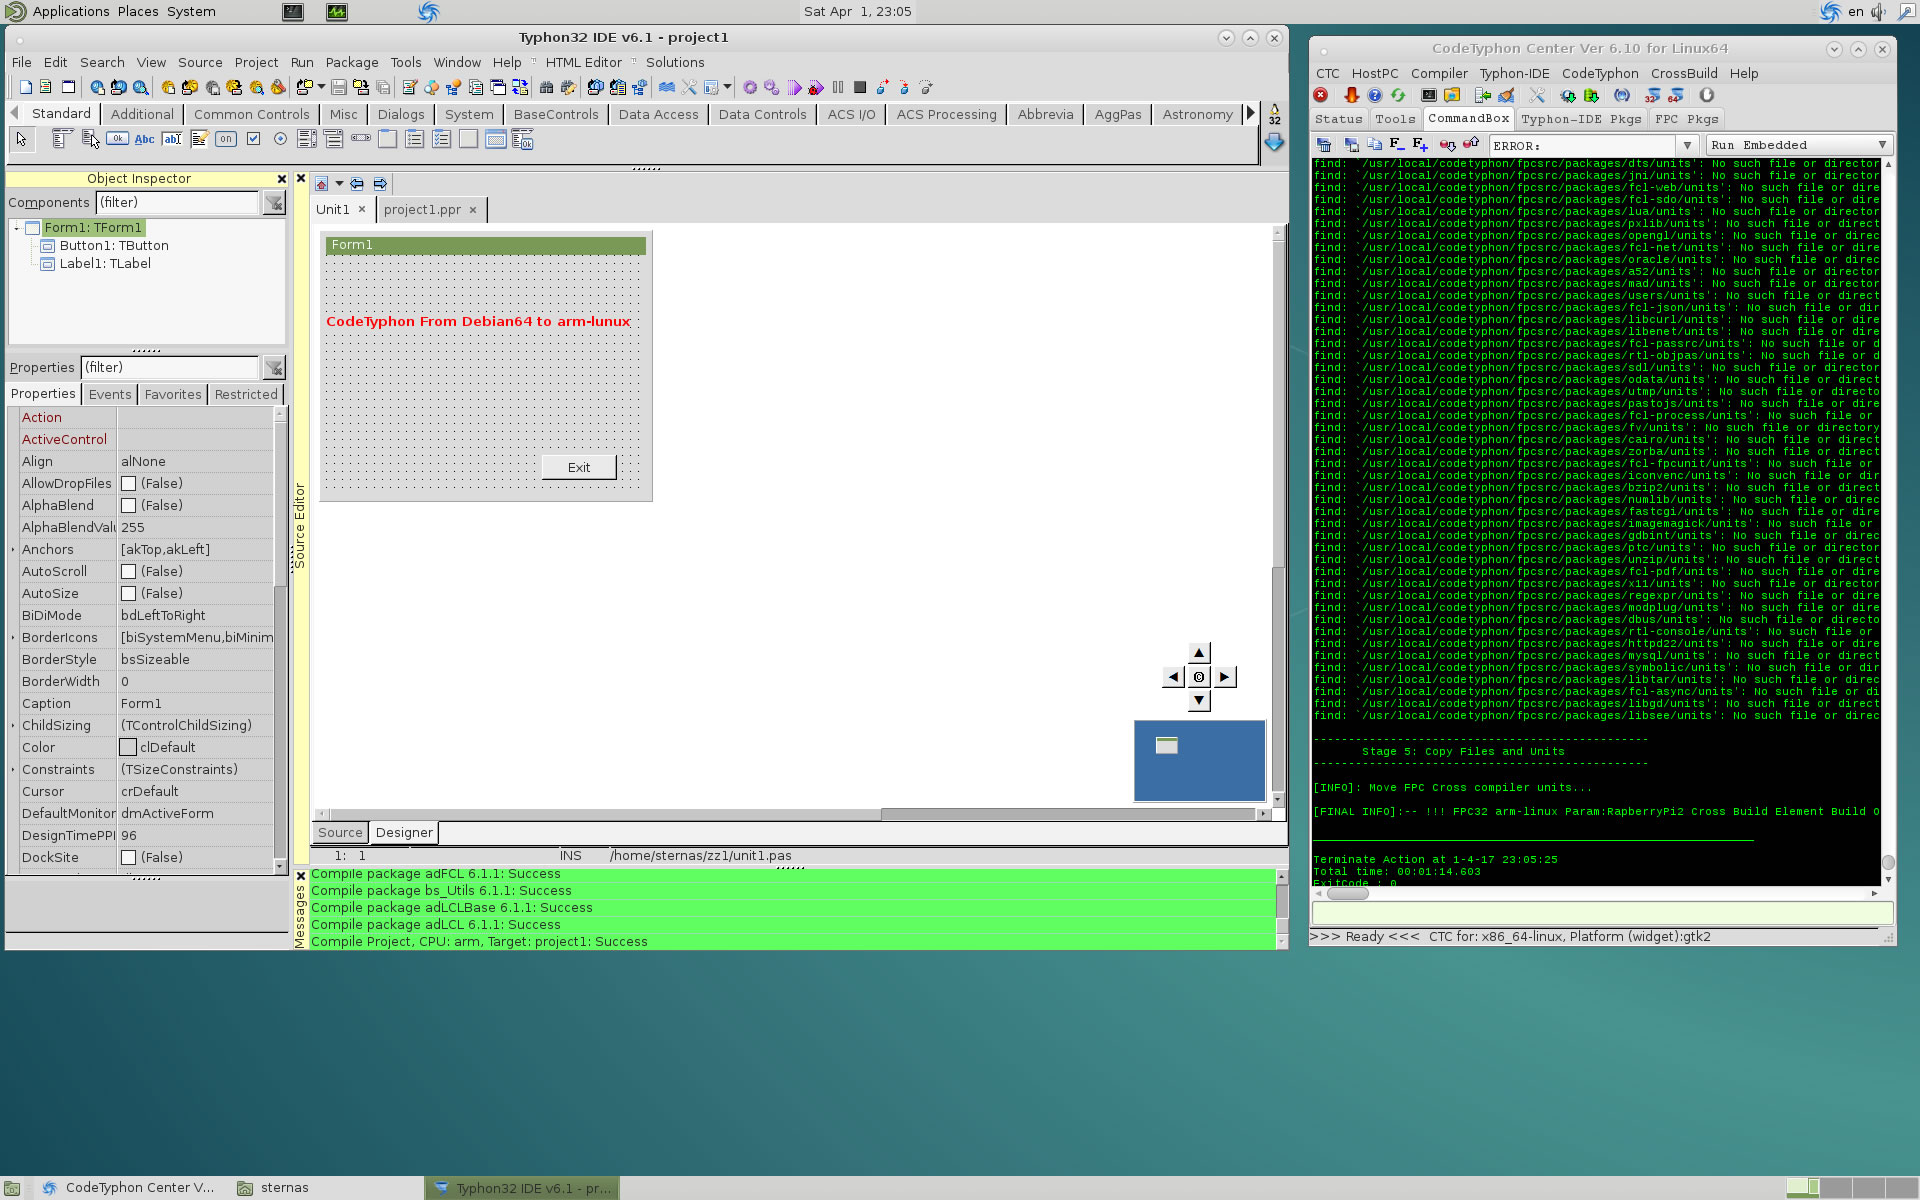Screen dimensions: 1920x1200
Task: Click the green refresh icon in CodeTyphon Center
Action: 1397,95
